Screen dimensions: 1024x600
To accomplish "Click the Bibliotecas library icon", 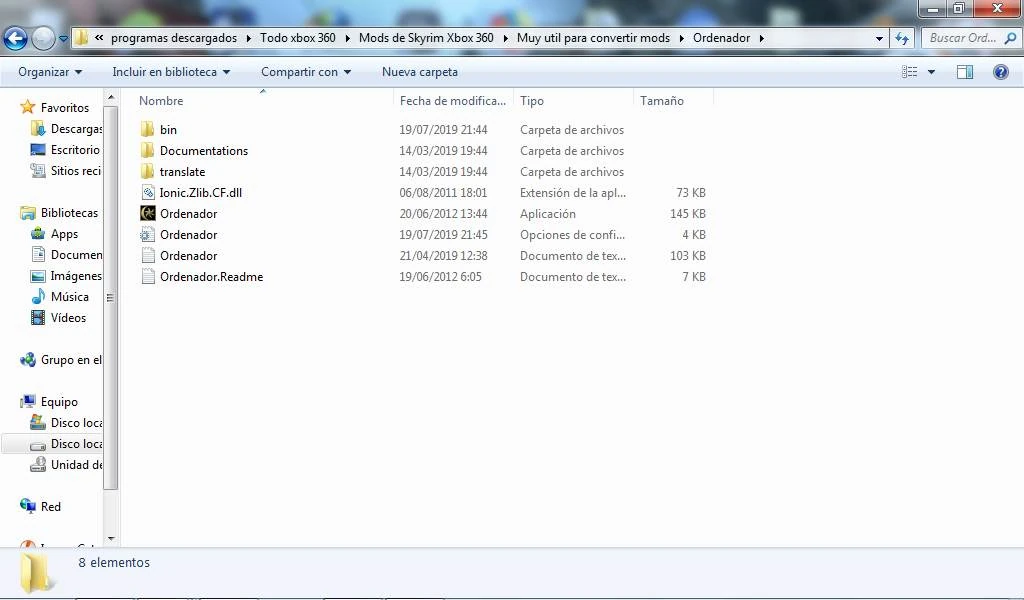I will tap(27, 213).
